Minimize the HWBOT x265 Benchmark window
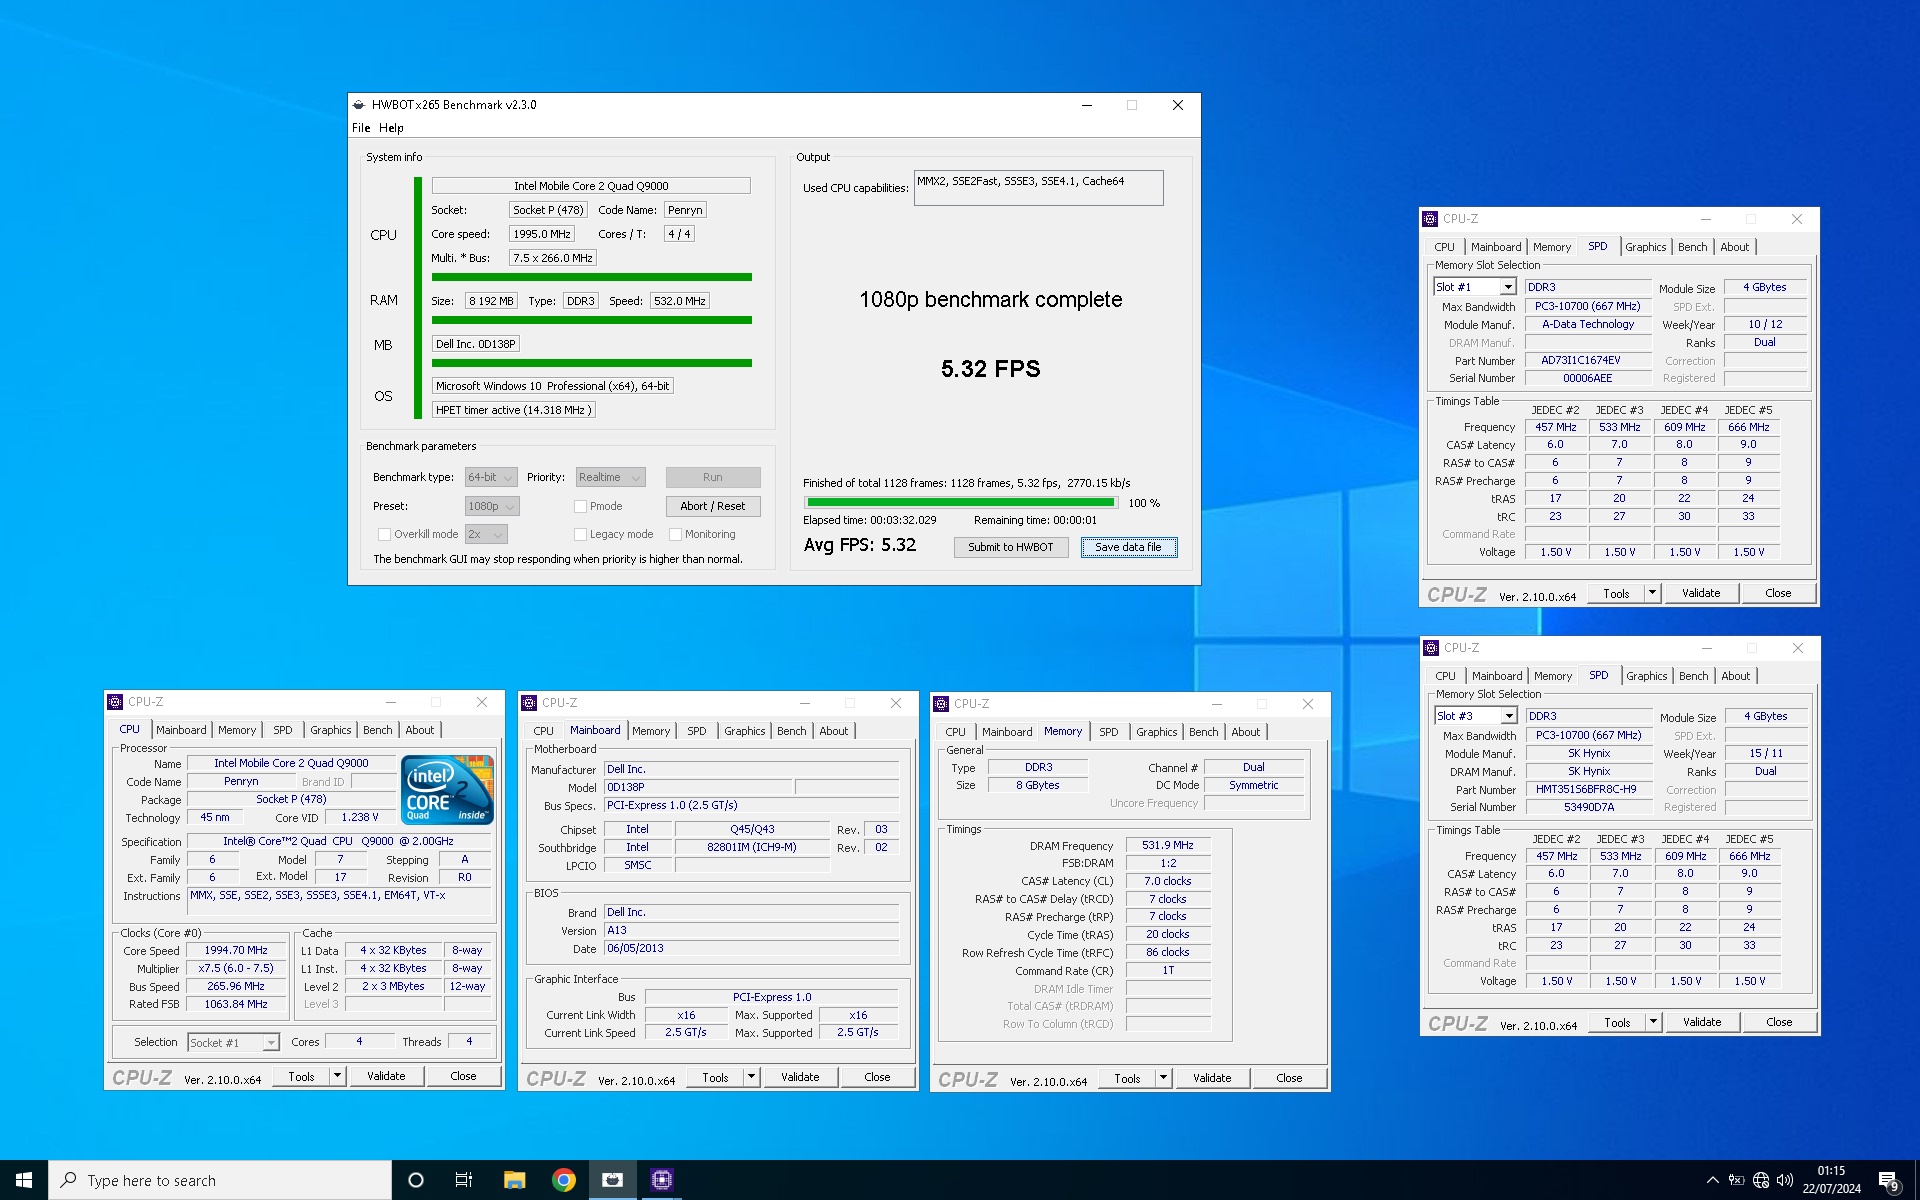 [1087, 105]
